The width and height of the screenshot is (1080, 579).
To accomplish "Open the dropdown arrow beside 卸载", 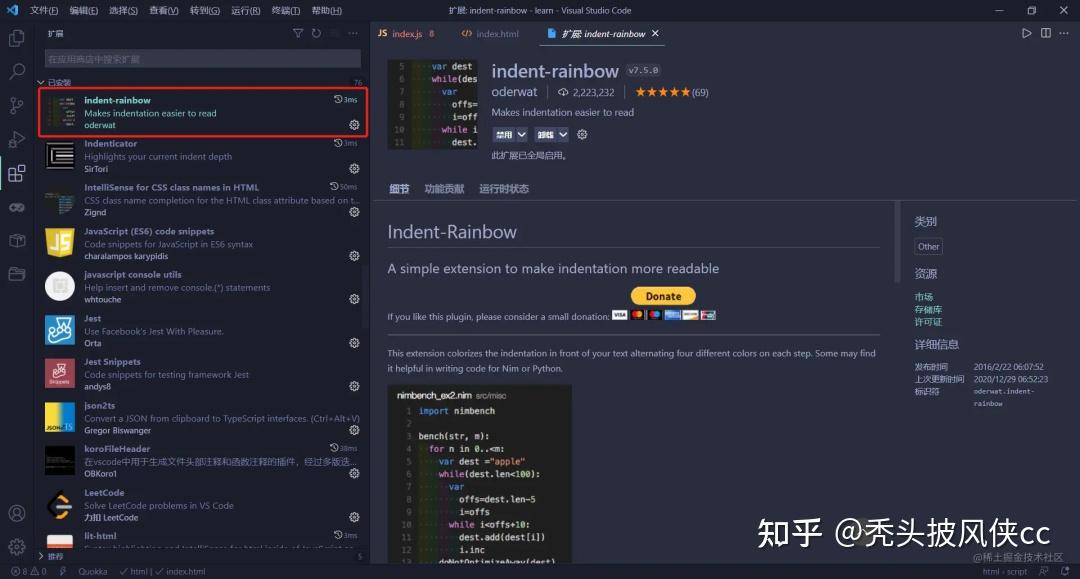I will point(563,135).
